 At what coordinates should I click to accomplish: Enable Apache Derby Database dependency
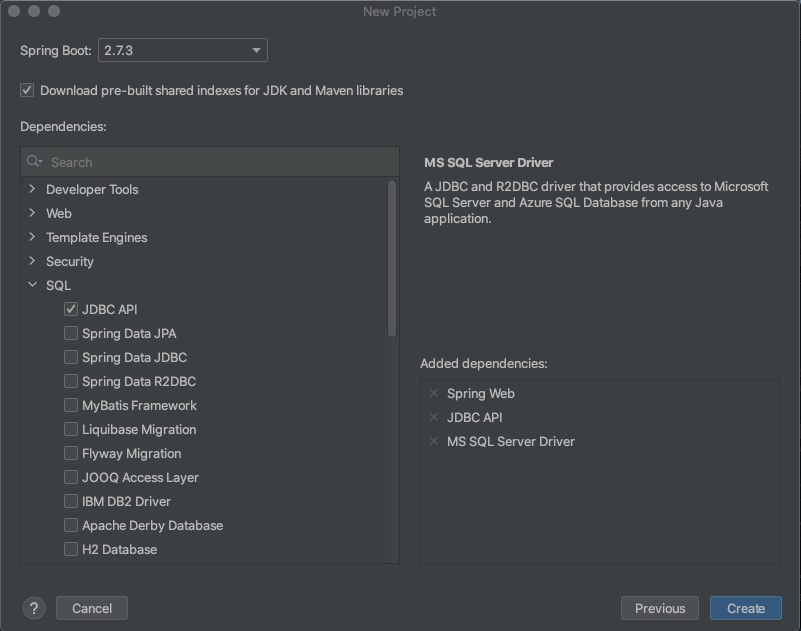(71, 525)
